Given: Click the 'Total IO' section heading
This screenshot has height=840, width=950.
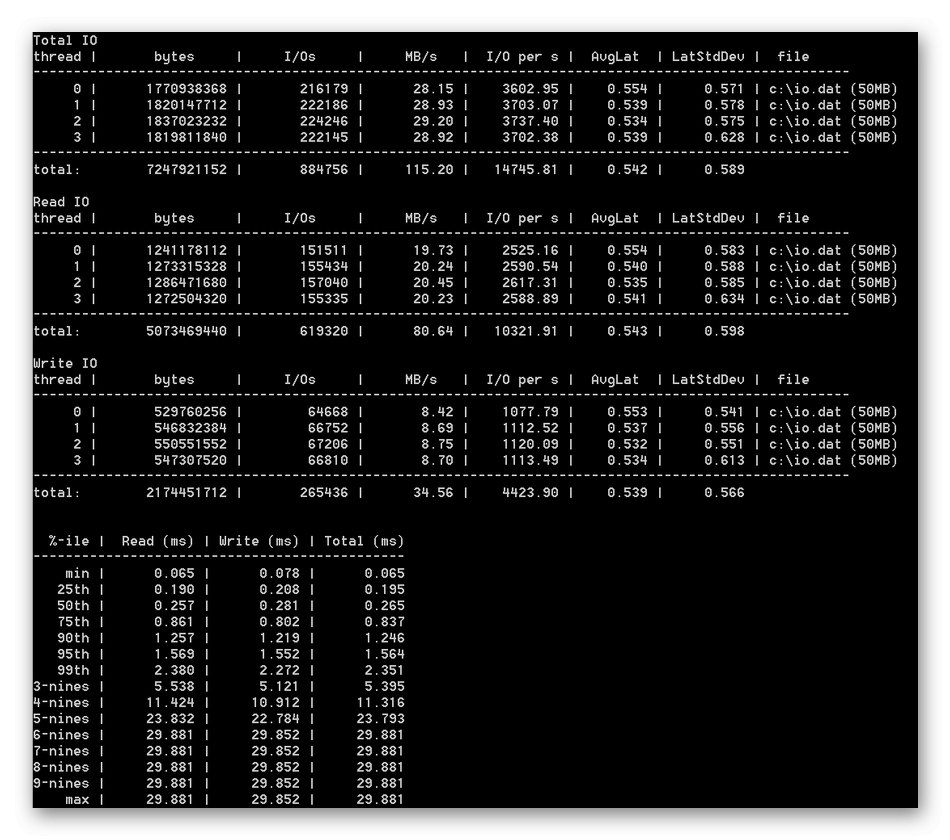Looking at the screenshot, I should click(x=65, y=41).
